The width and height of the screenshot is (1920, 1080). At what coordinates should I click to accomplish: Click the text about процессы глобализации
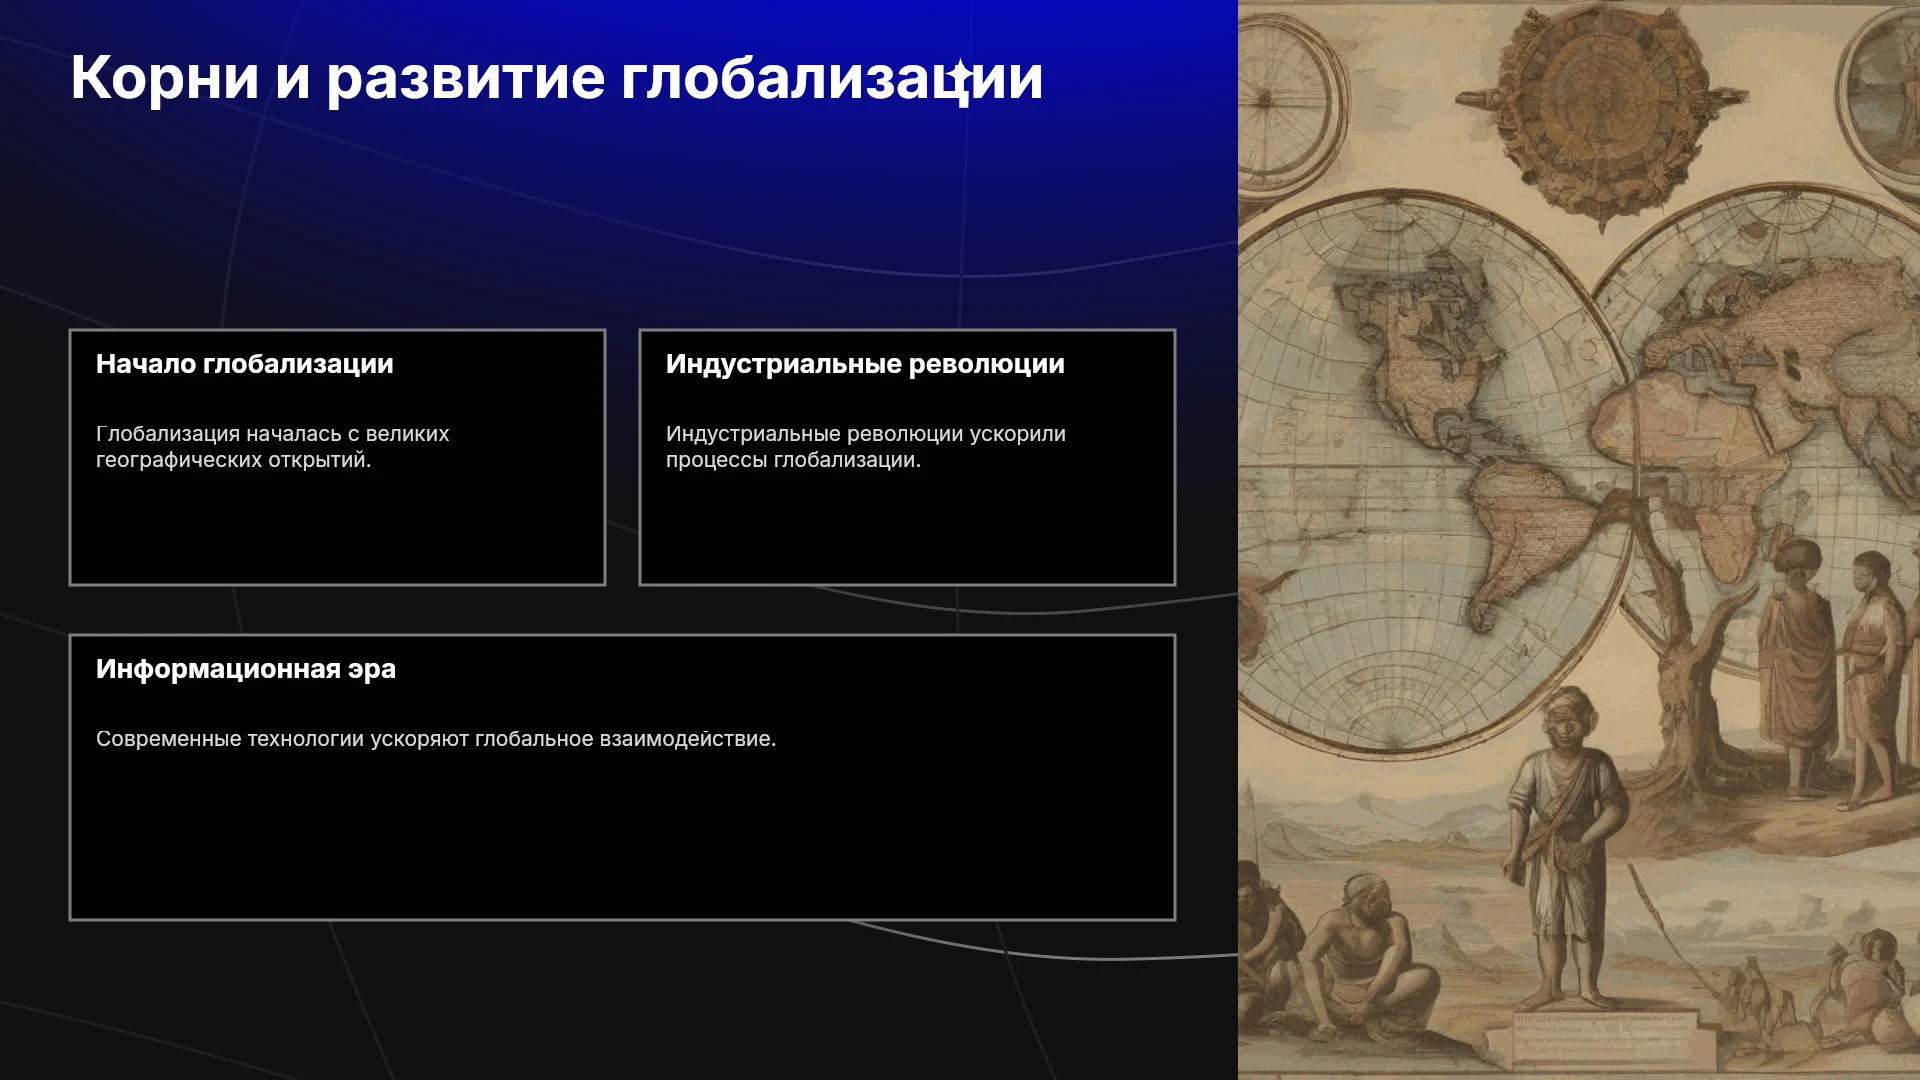(866, 447)
